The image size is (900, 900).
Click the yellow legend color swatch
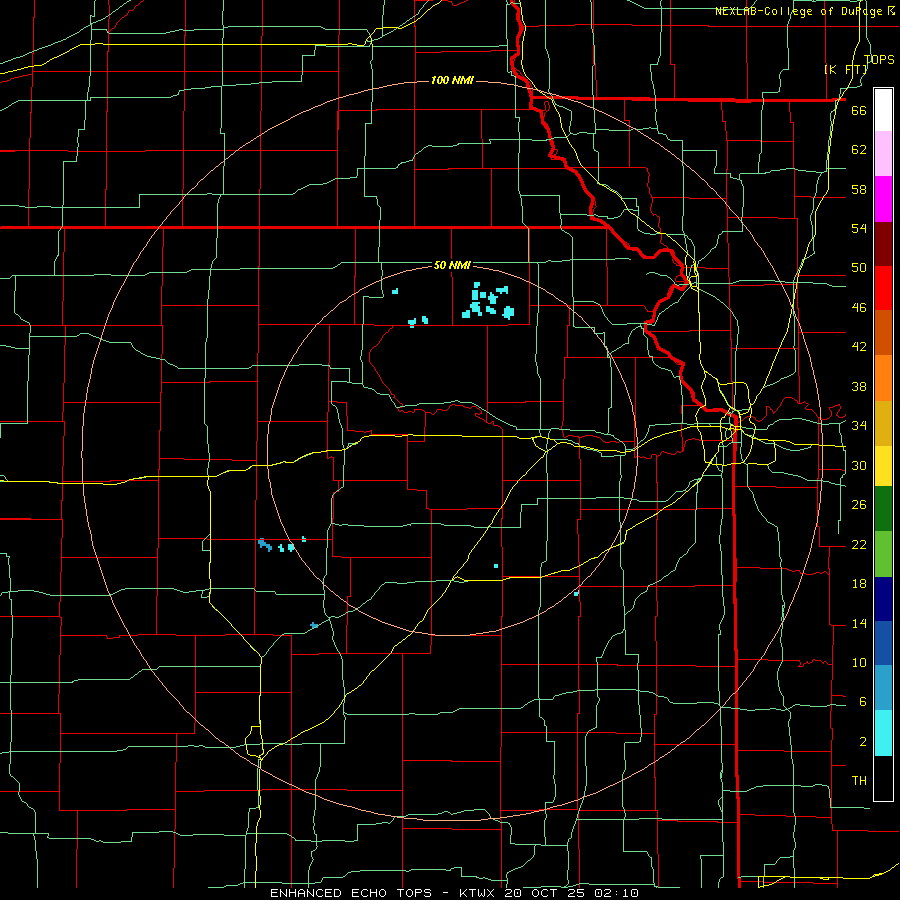pos(883,466)
